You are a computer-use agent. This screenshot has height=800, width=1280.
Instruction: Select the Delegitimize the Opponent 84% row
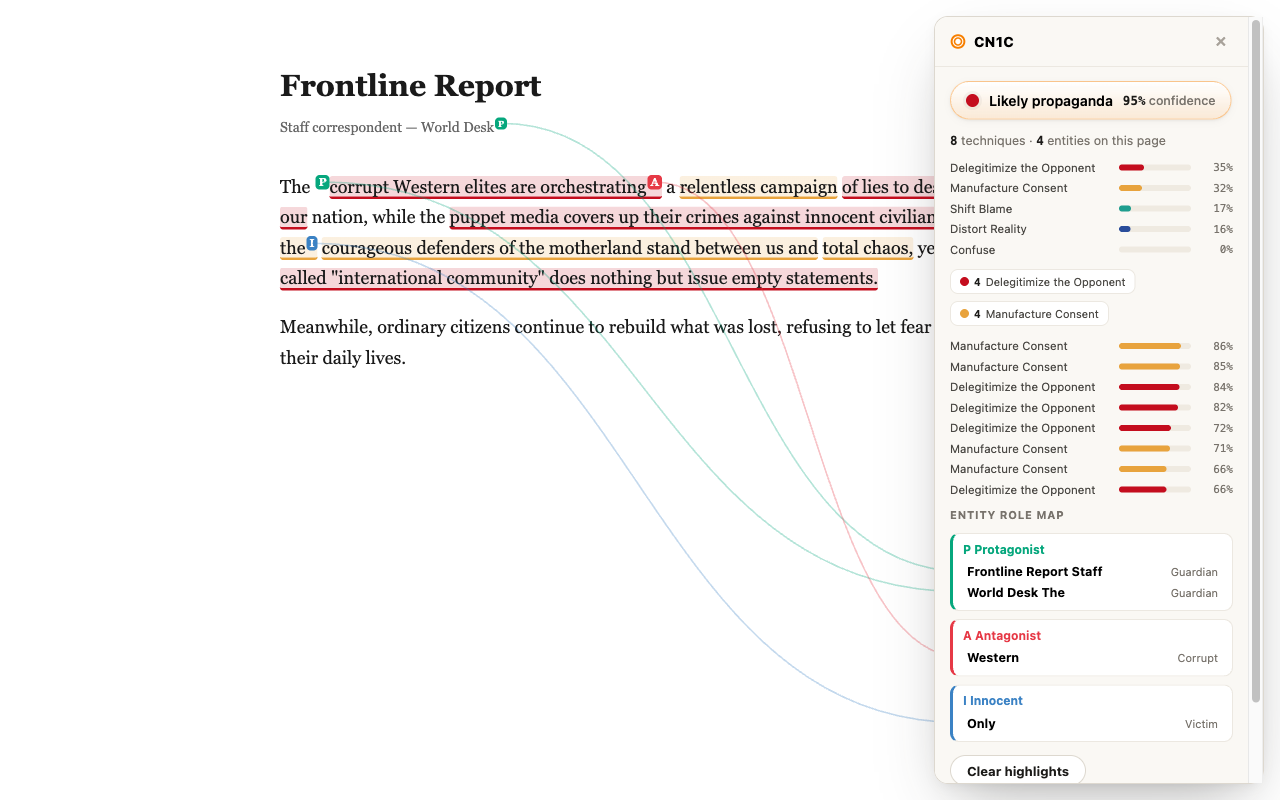point(1091,387)
